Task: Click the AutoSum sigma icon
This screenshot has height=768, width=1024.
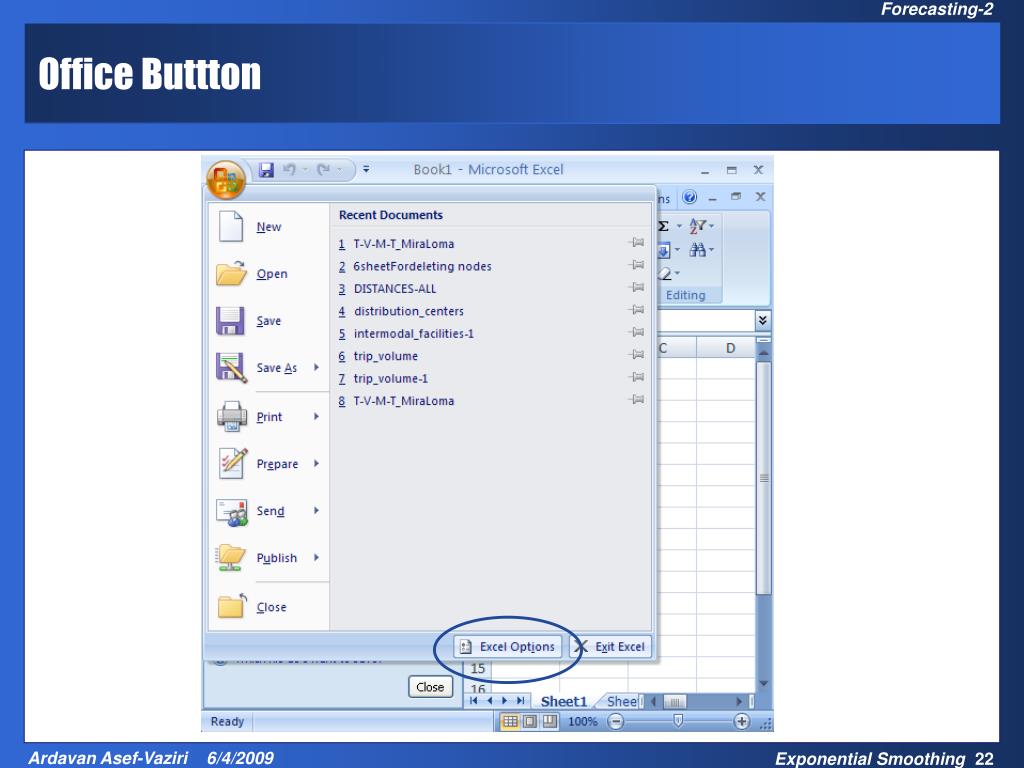Action: point(664,226)
